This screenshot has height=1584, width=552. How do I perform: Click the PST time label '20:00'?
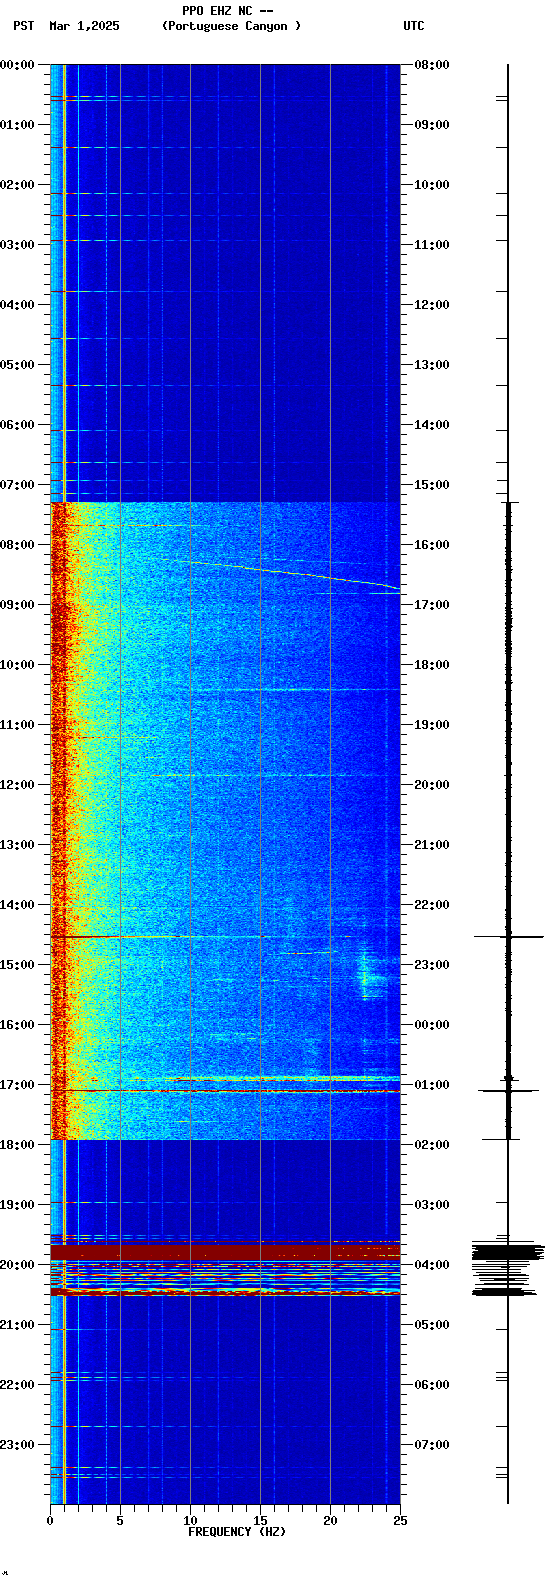pyautogui.click(x=18, y=1265)
